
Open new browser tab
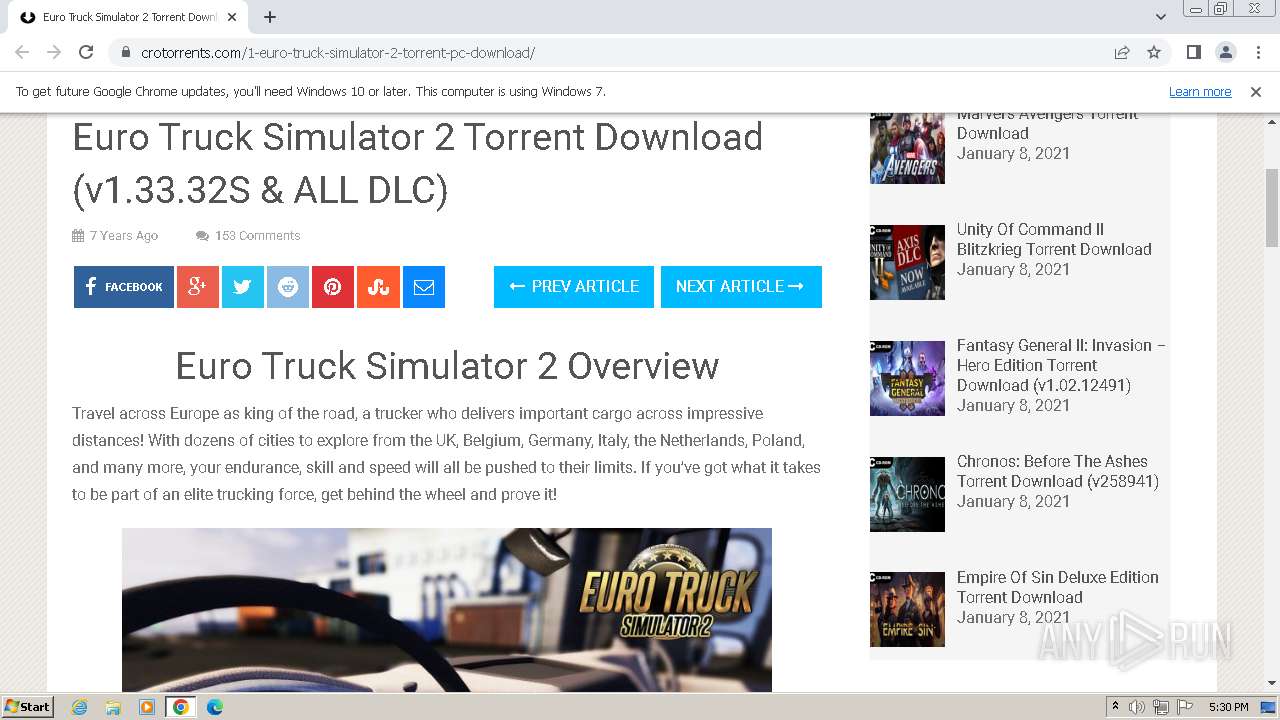tap(270, 17)
